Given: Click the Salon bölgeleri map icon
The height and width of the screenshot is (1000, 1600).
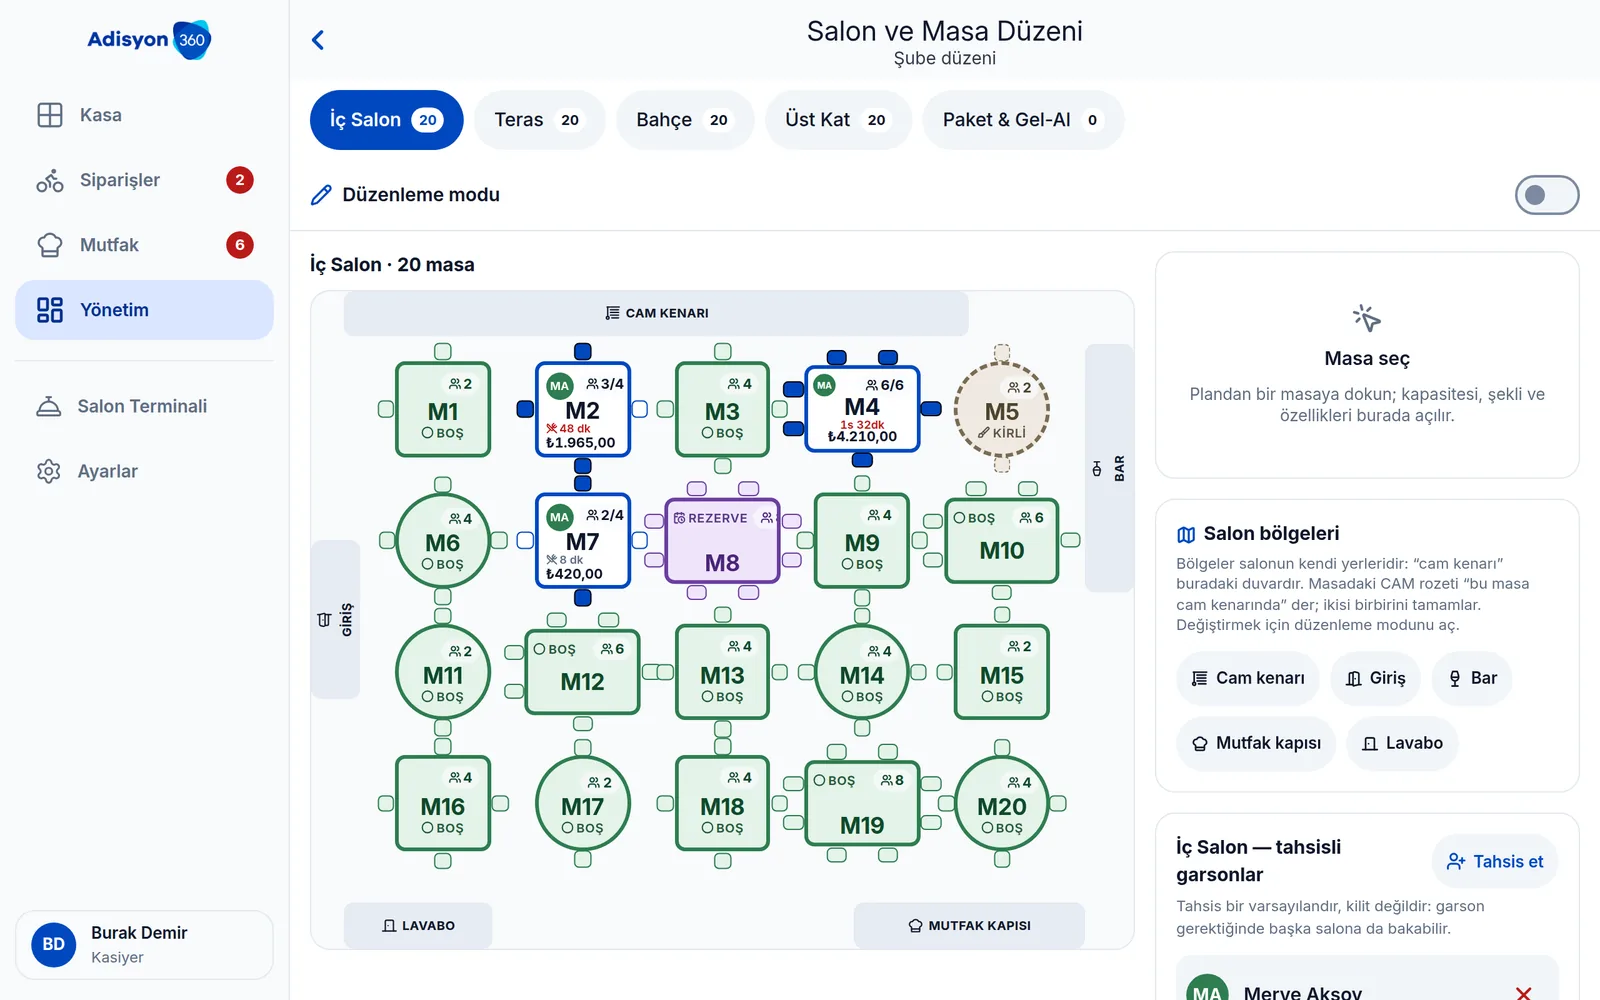Looking at the screenshot, I should tap(1187, 534).
